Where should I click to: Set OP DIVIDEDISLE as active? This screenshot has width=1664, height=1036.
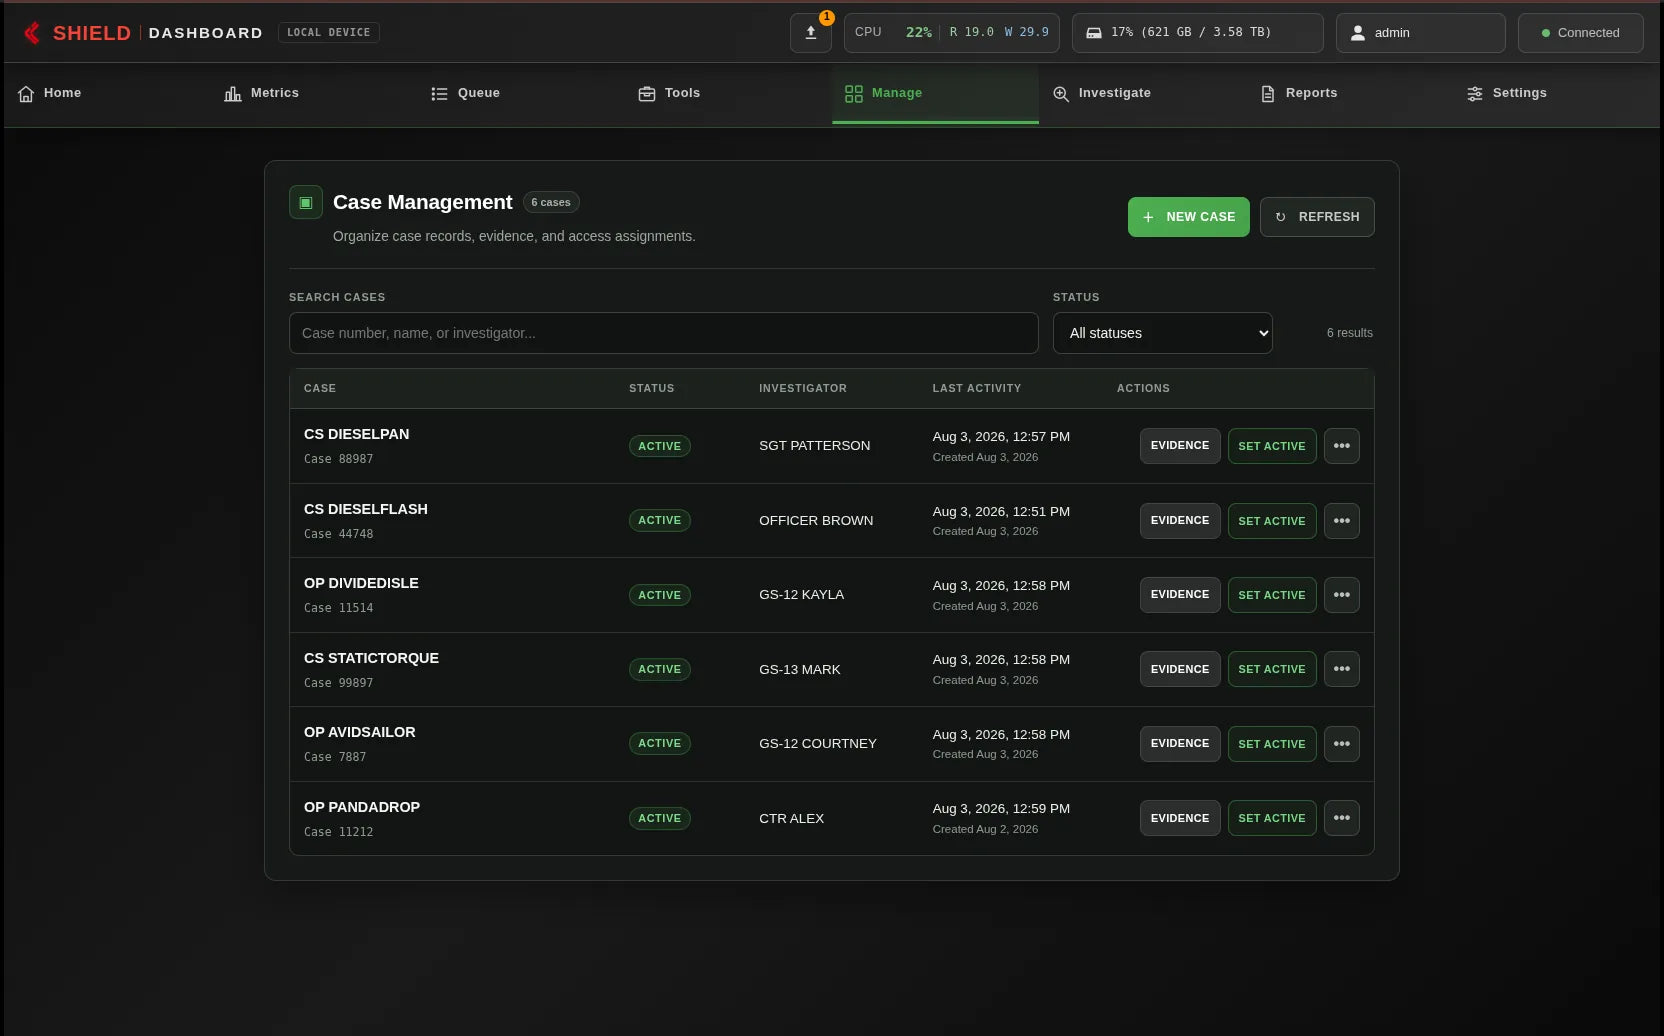click(1272, 595)
